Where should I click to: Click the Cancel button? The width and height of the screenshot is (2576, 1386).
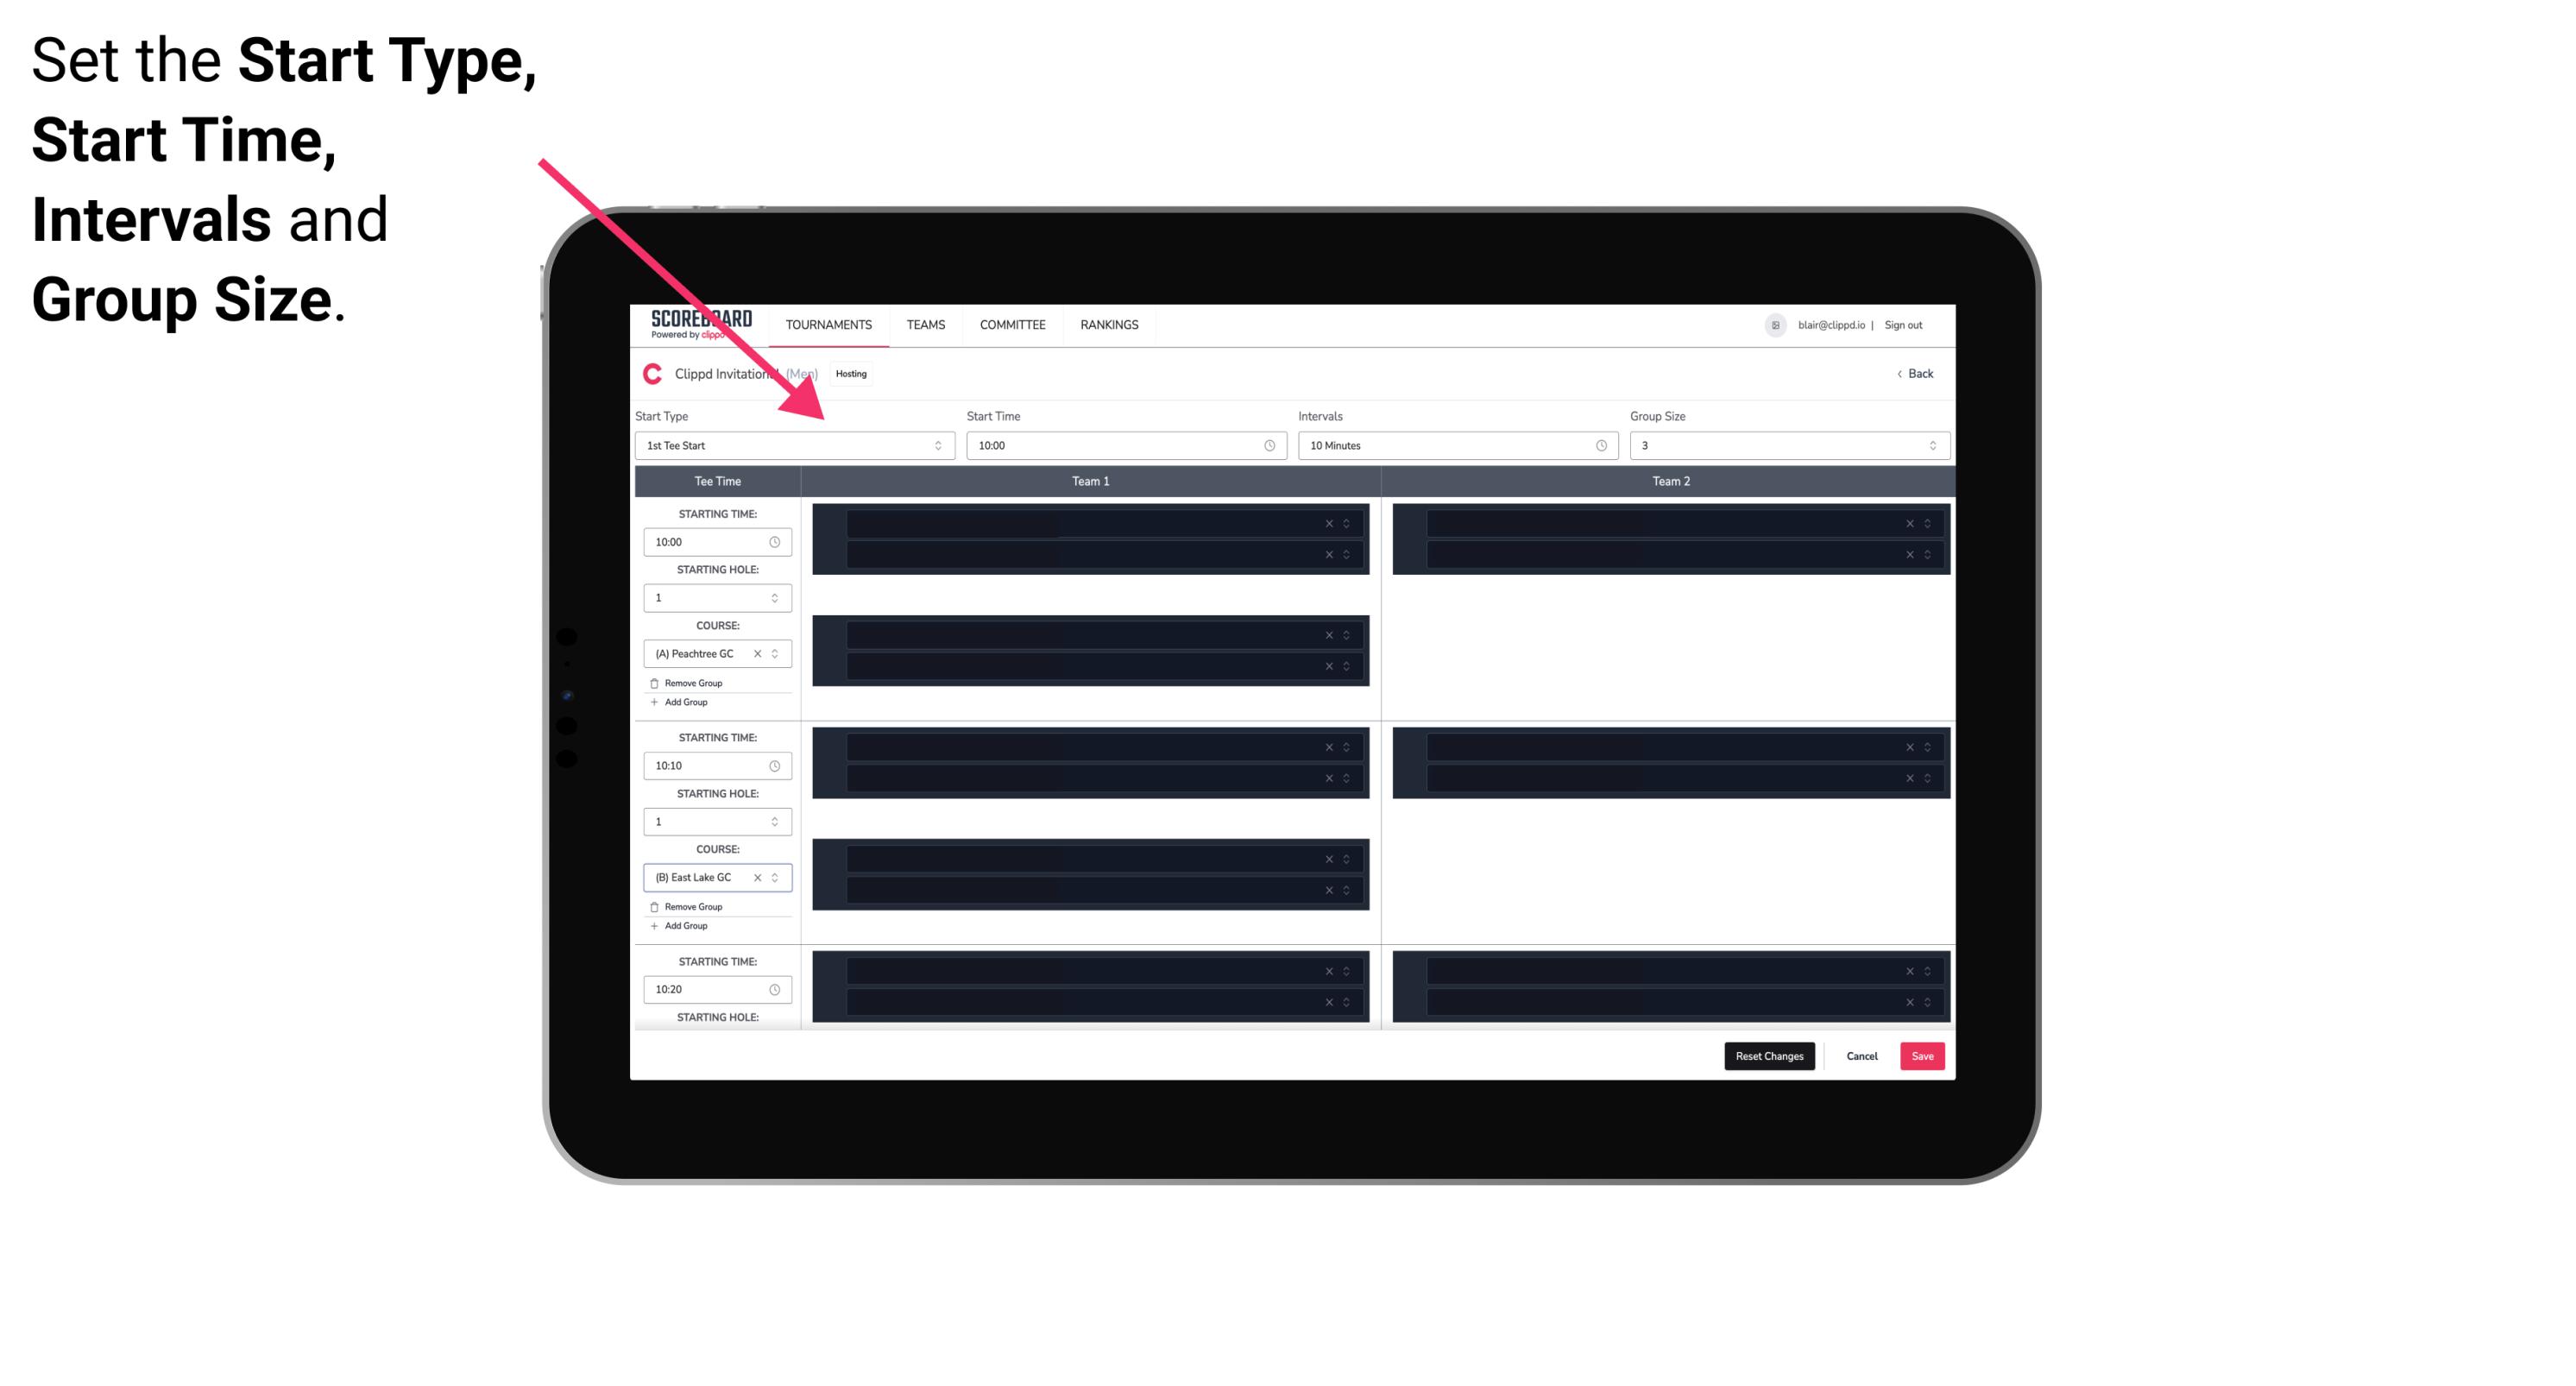click(x=1861, y=1055)
